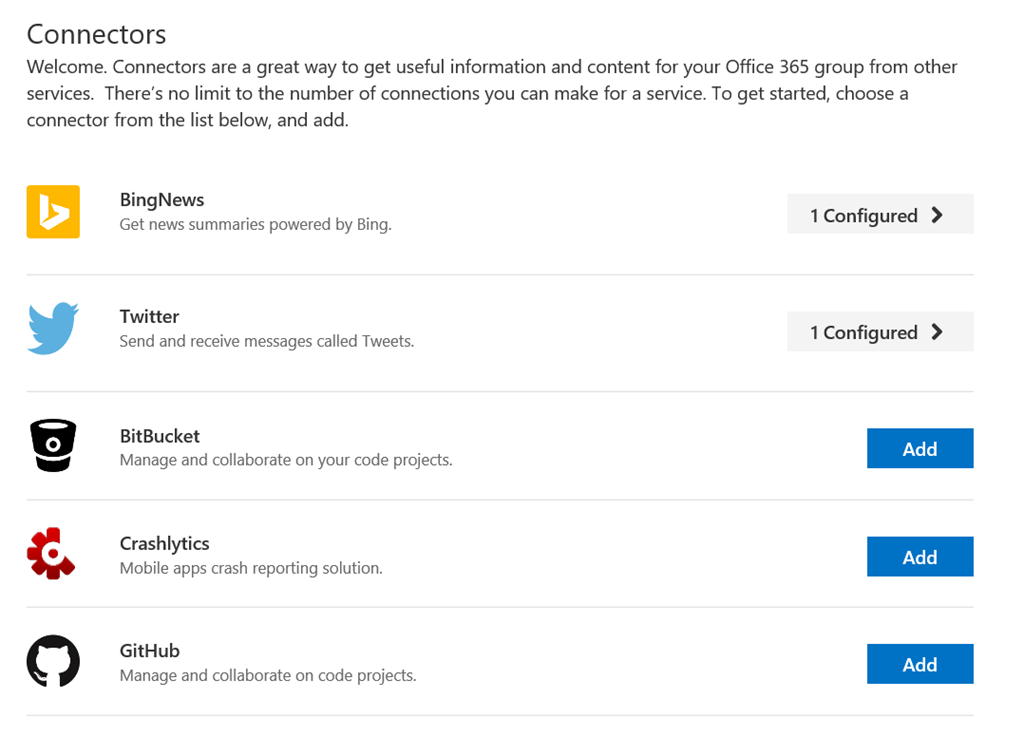
Task: Select the Crashlytics connector title
Action: pos(165,544)
